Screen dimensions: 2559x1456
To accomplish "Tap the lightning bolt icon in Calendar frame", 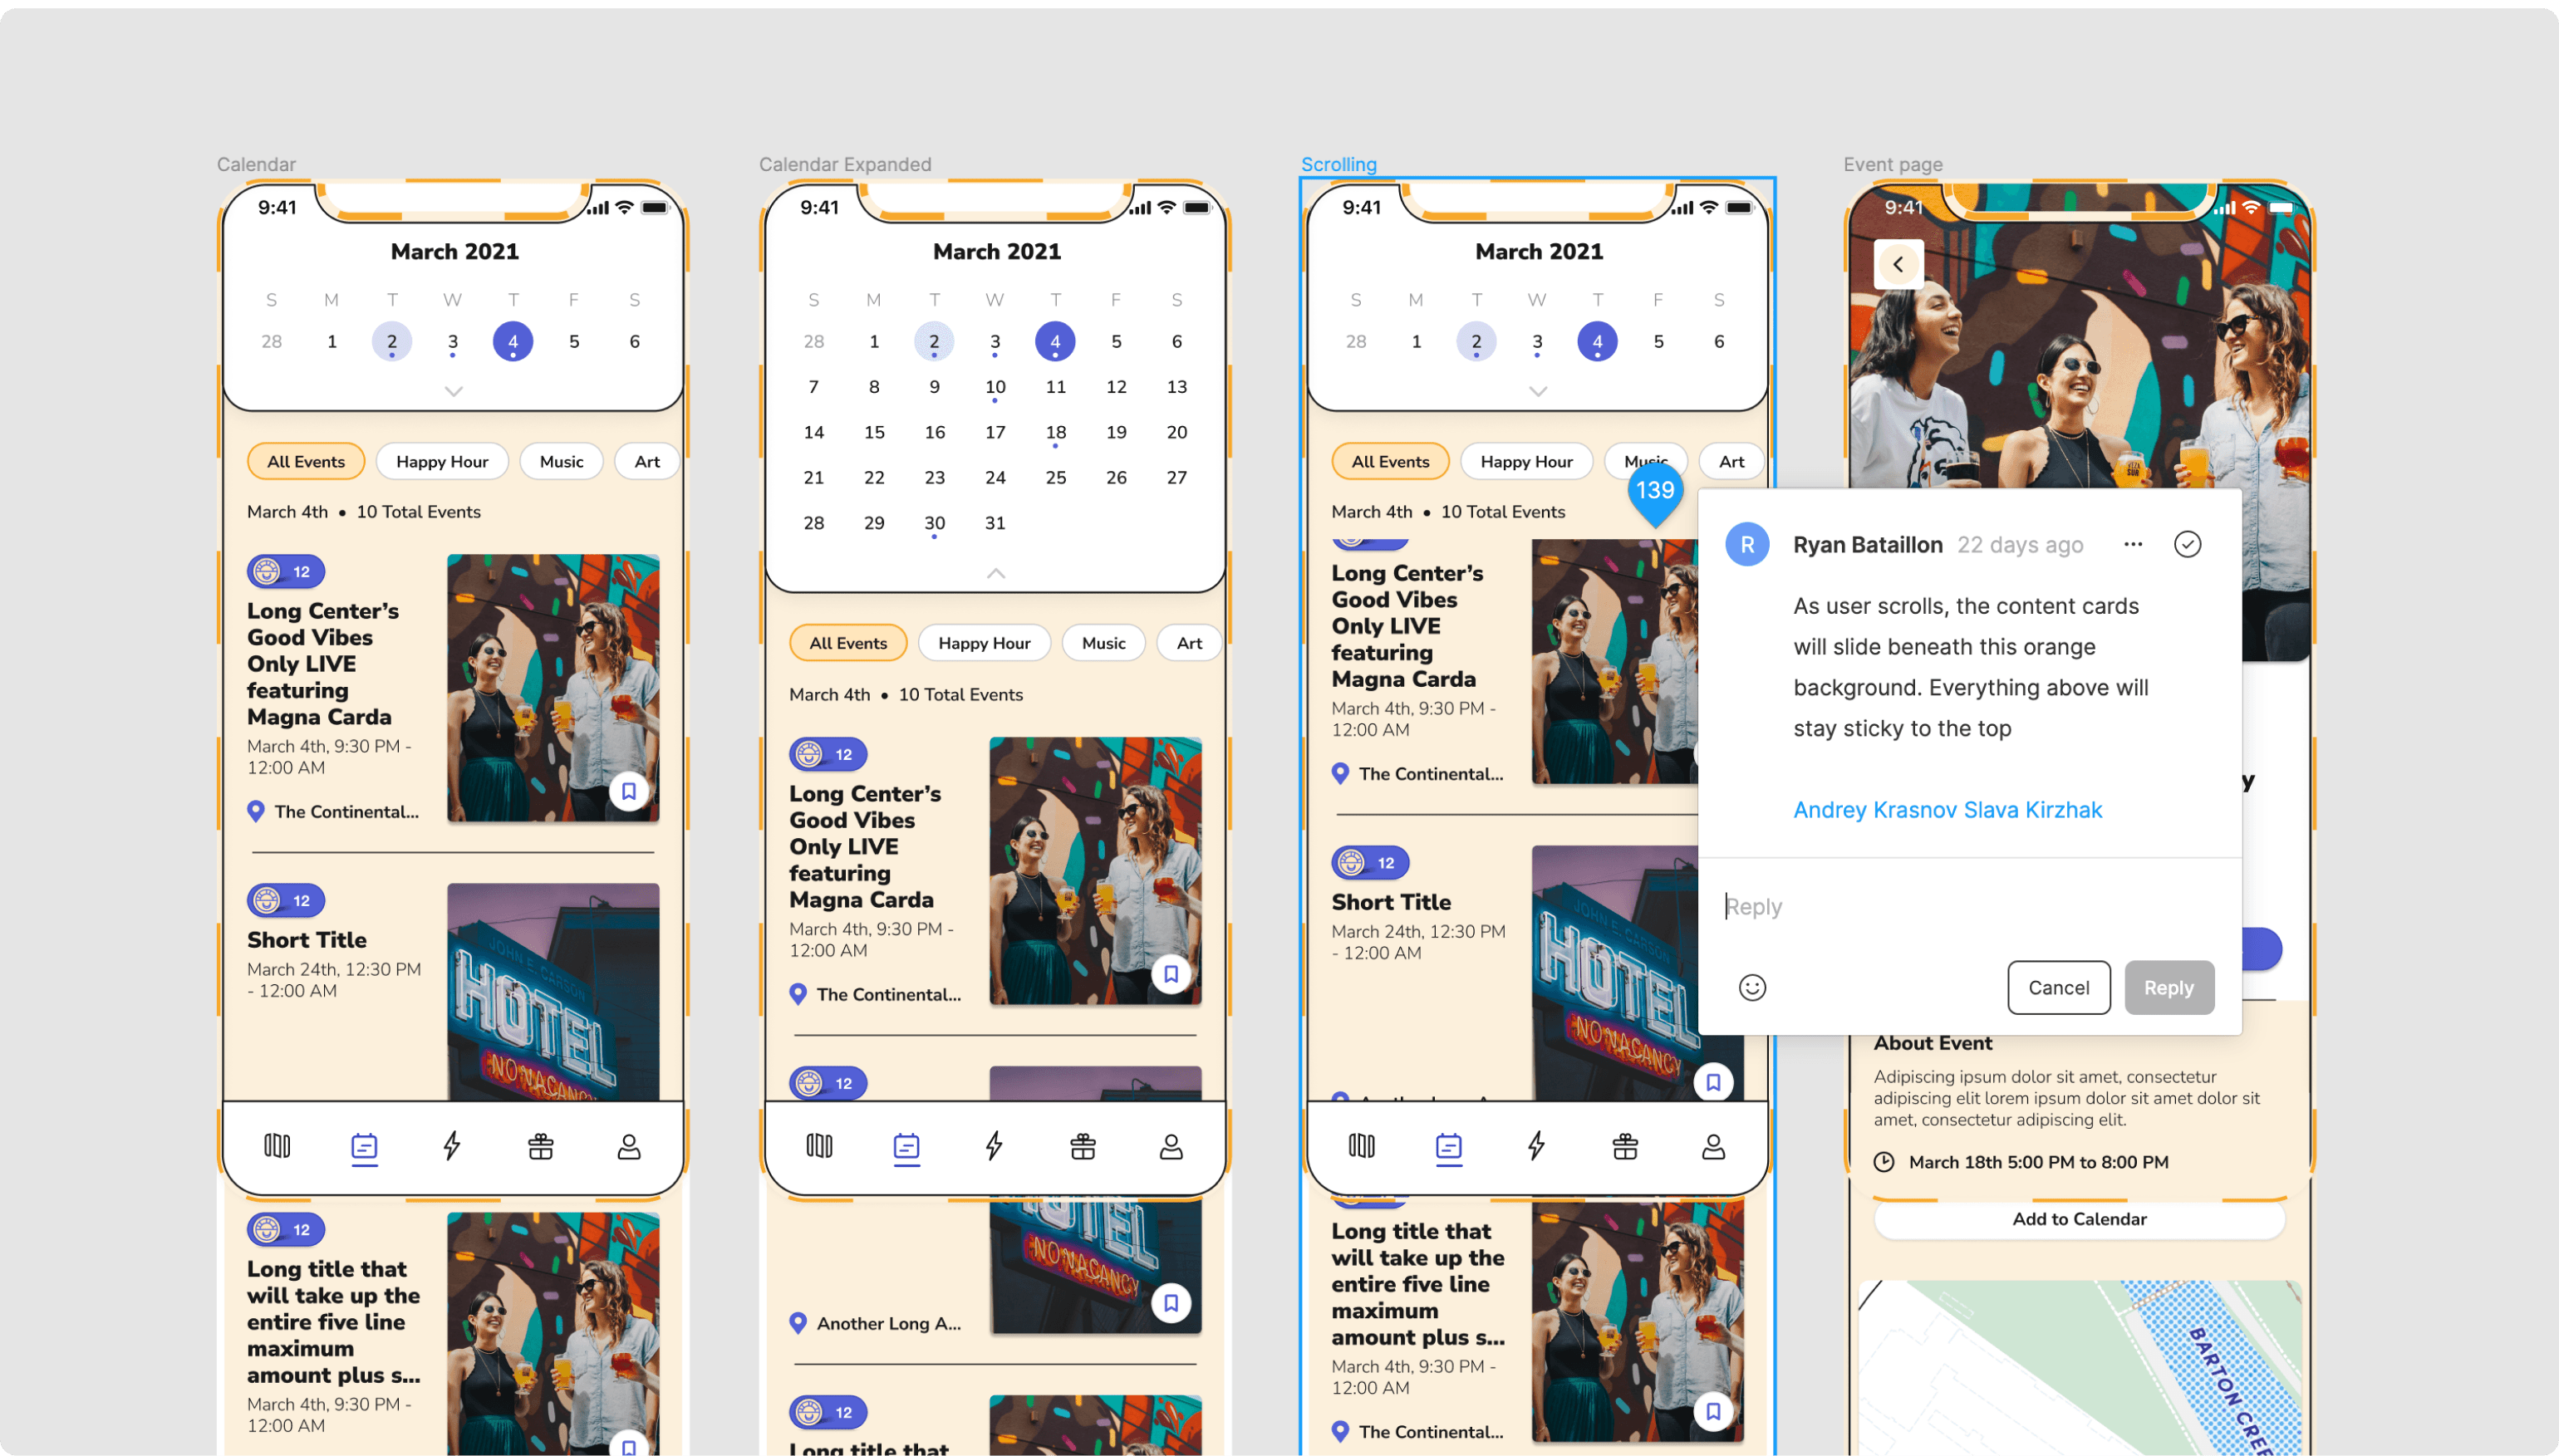I will [452, 1146].
